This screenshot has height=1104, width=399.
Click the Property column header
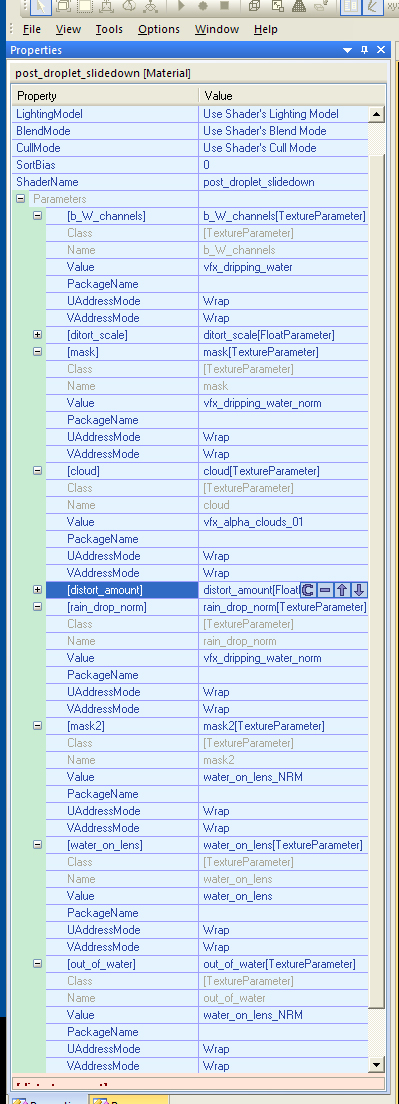coord(106,96)
